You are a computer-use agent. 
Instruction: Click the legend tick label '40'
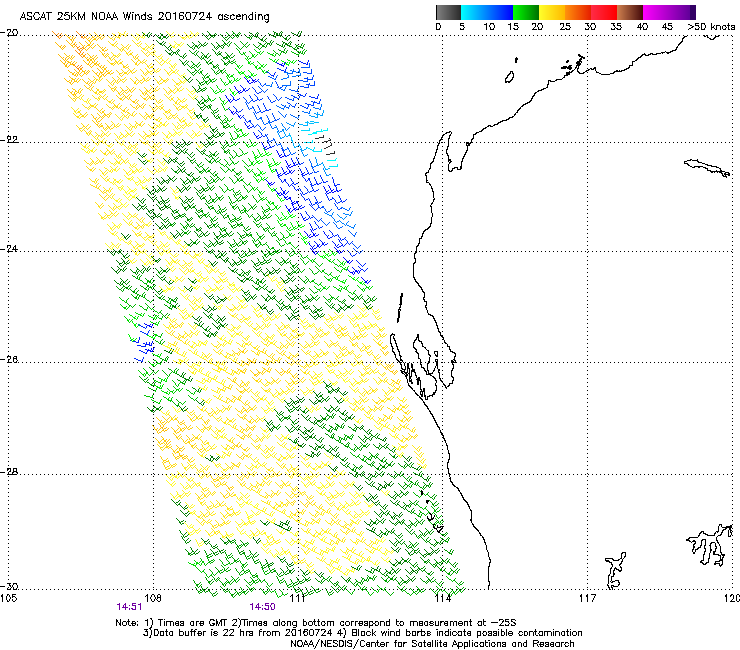pos(642,27)
